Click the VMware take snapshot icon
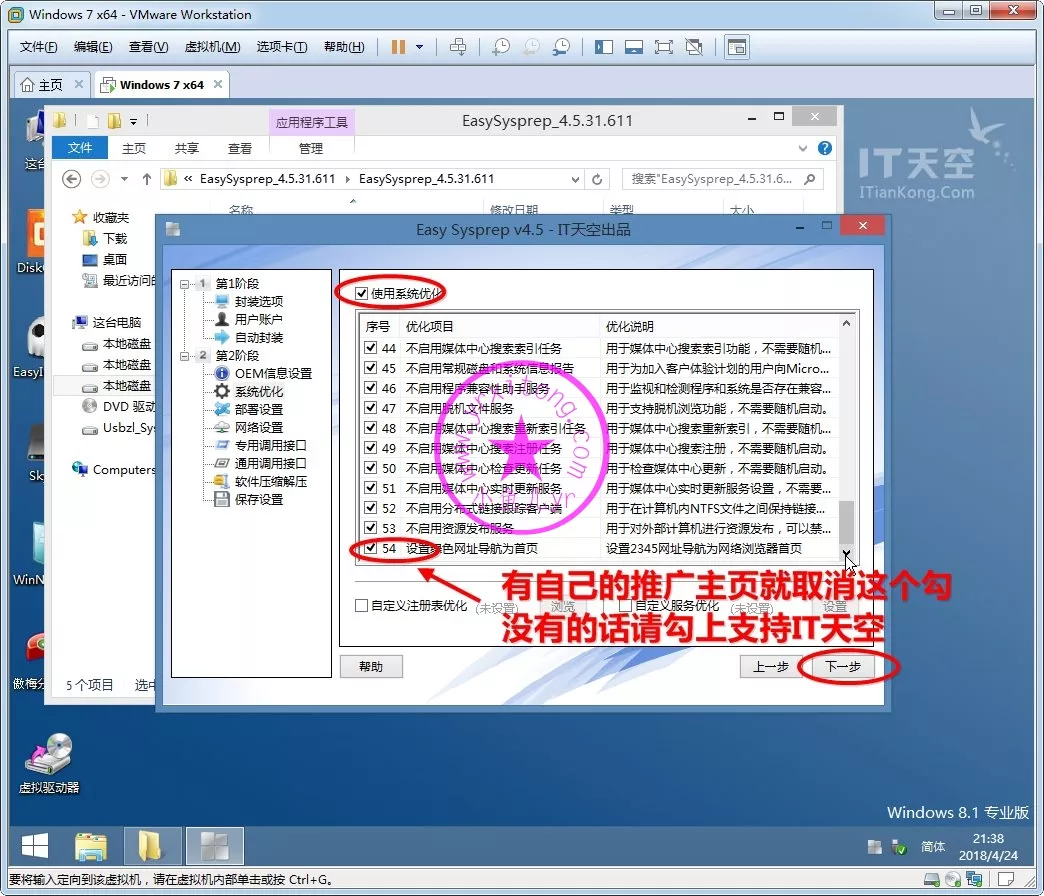1044x896 pixels. point(500,47)
